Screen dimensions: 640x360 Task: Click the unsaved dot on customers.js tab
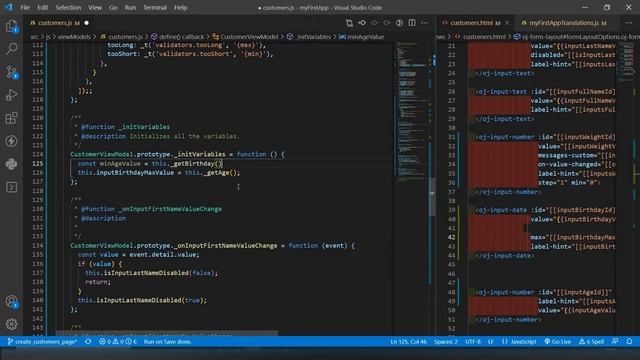pyautogui.click(x=87, y=23)
